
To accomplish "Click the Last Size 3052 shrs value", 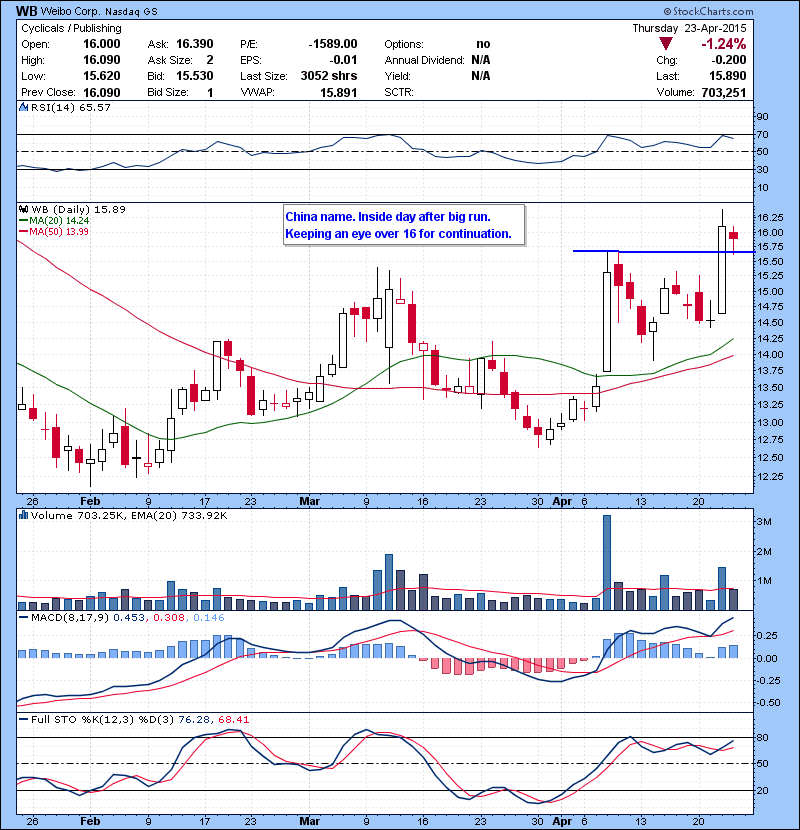I will pyautogui.click(x=329, y=76).
